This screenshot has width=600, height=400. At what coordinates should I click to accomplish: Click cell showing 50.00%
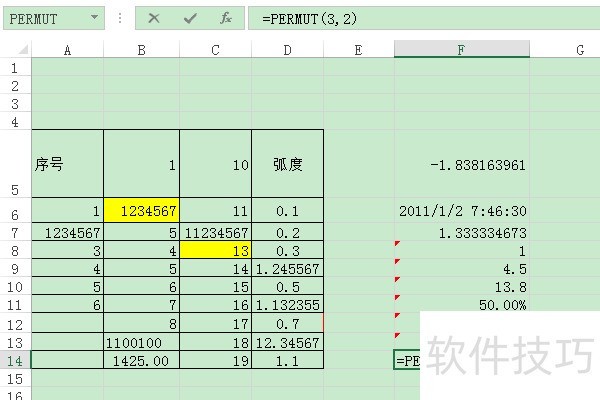click(462, 305)
